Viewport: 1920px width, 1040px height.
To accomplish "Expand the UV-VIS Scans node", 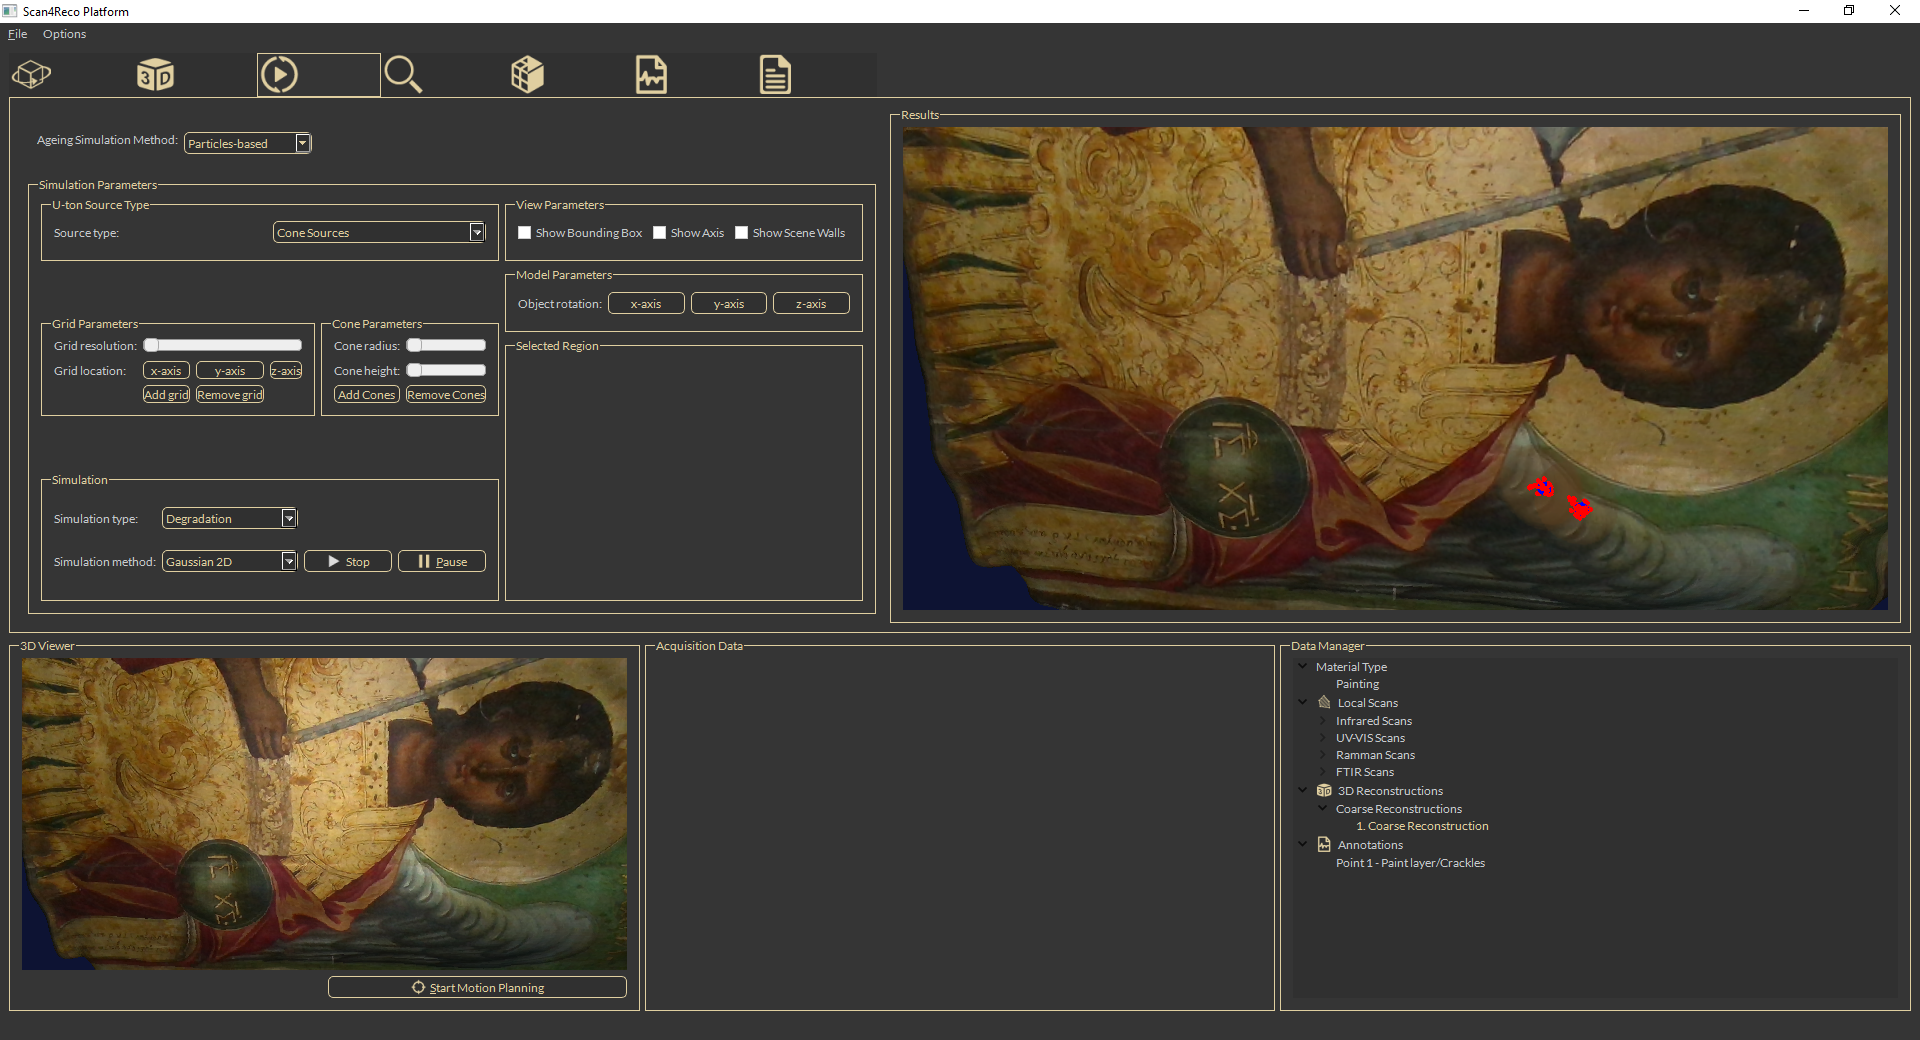I will point(1323,737).
